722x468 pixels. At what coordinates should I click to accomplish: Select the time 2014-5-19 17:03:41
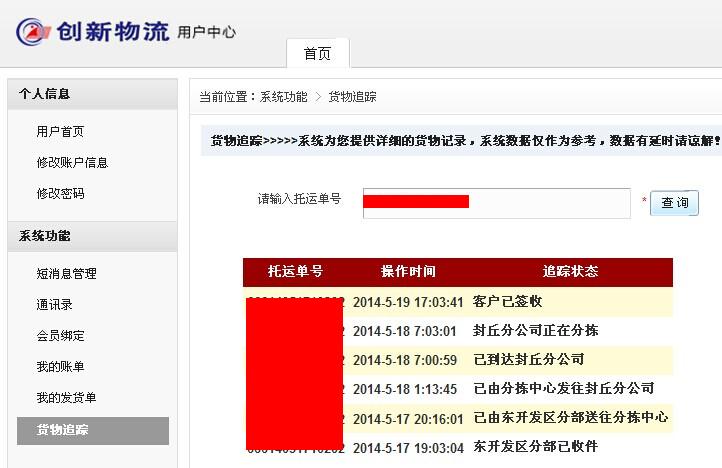coord(408,302)
